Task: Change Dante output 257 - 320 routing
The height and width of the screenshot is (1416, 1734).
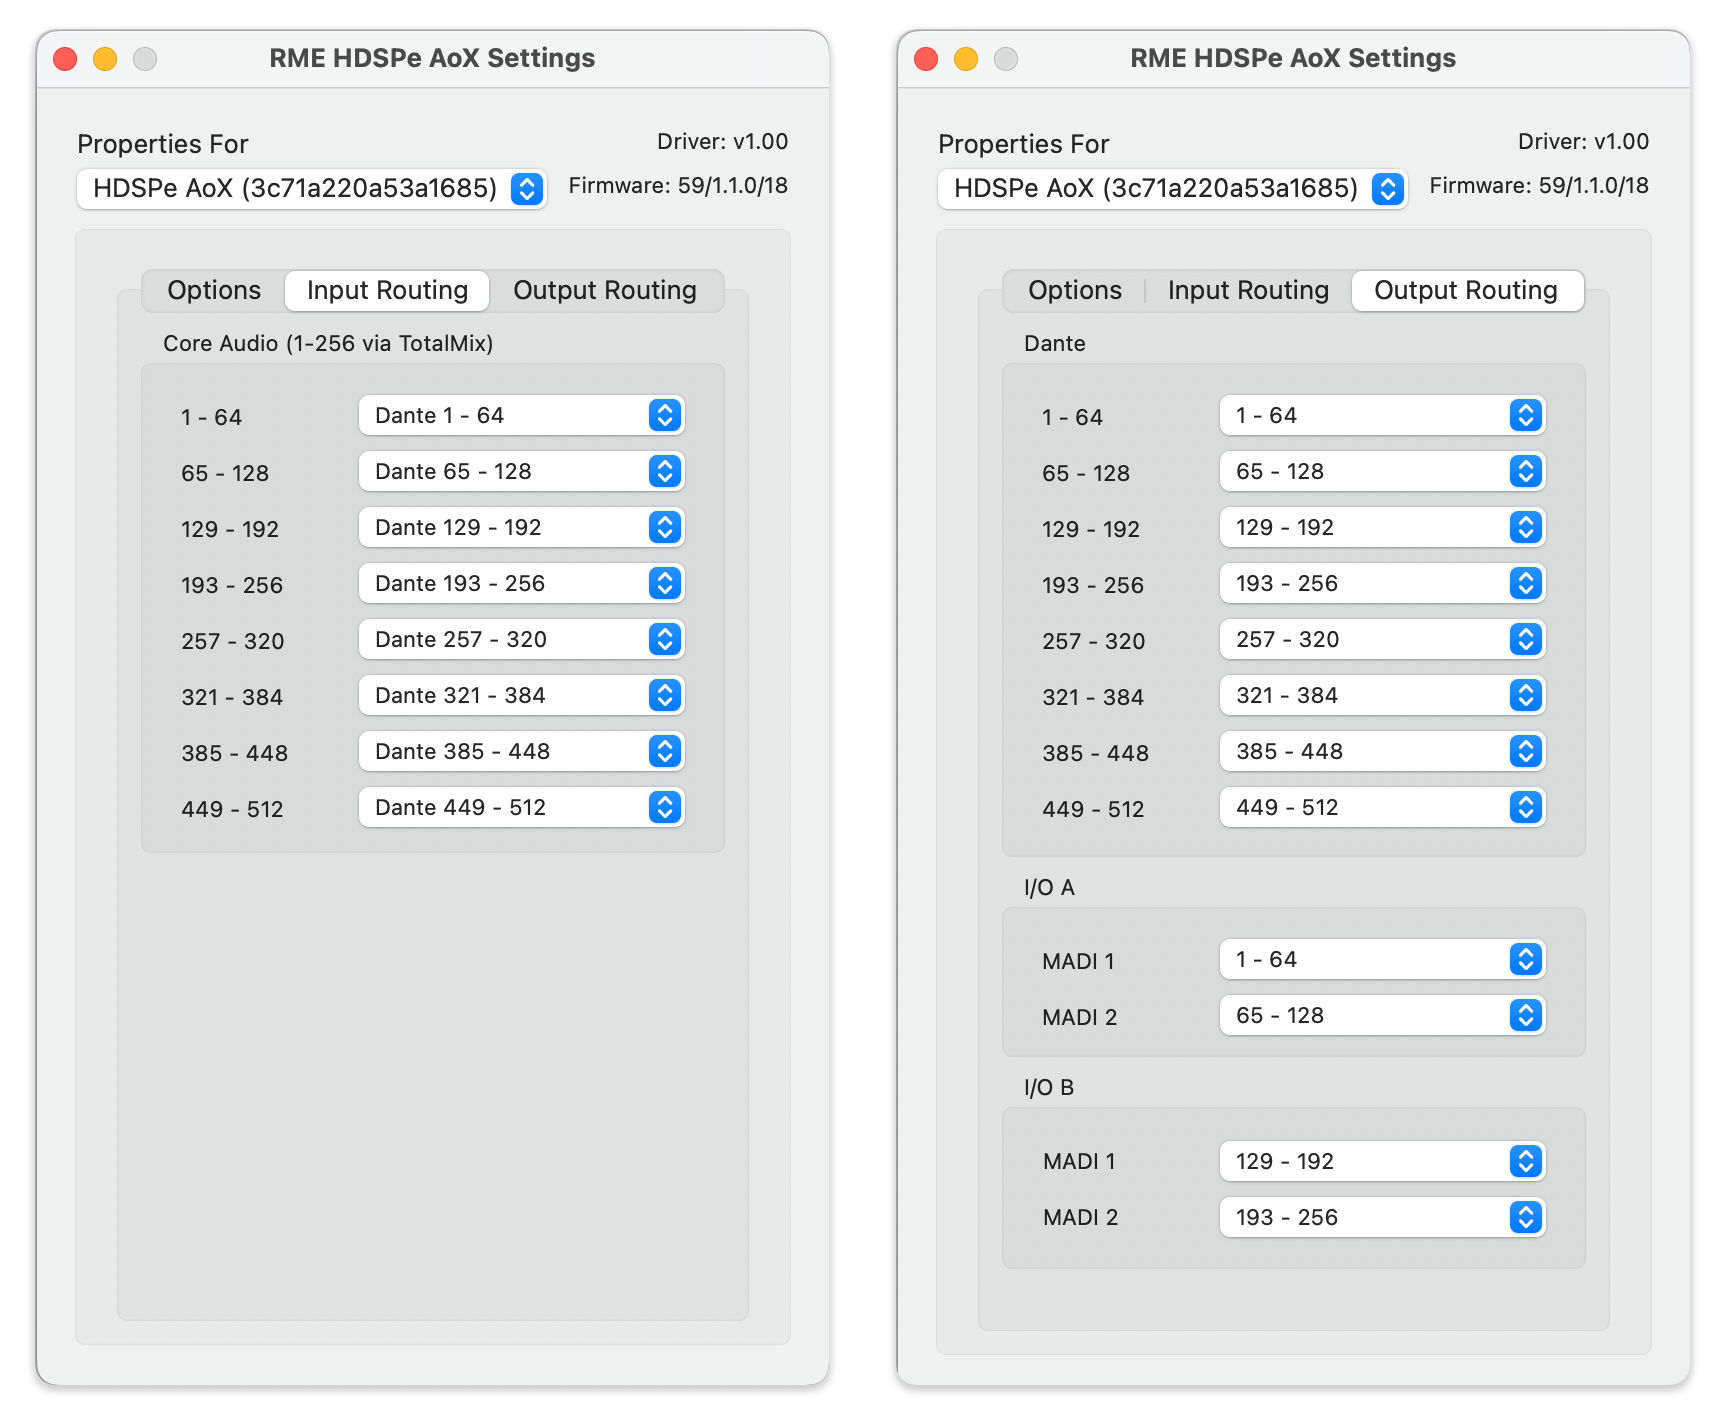Action: point(1382,640)
